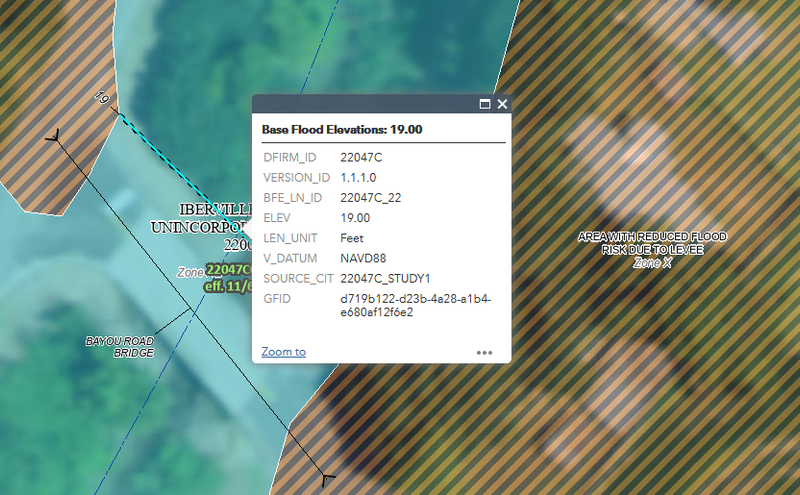Viewport: 800px width, 495px height.
Task: Click the popup title Base Flood Elevations: 19.00
Action: (342, 130)
